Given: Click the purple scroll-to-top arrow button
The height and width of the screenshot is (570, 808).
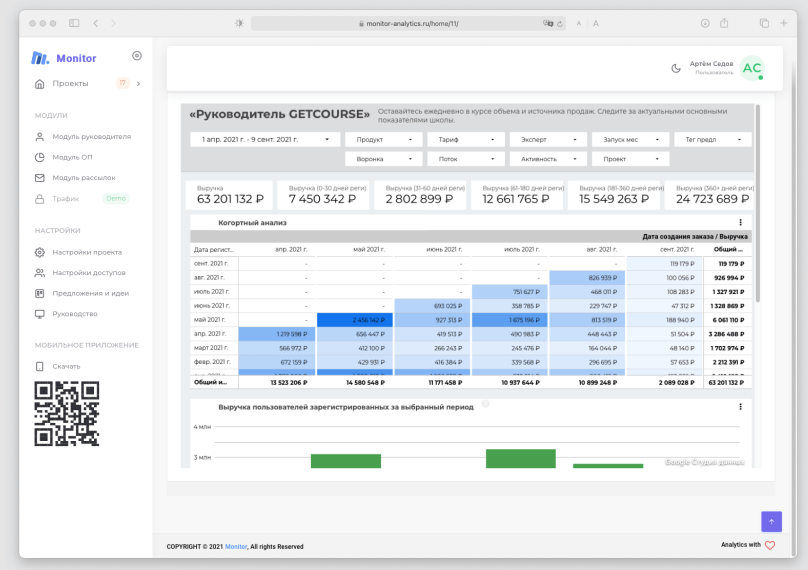Looking at the screenshot, I should 770,521.
